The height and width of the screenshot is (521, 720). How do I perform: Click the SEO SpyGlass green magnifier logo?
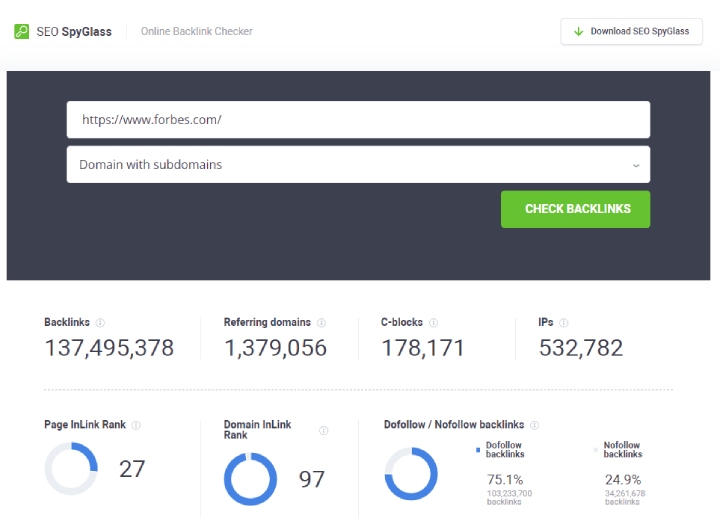(x=21, y=31)
